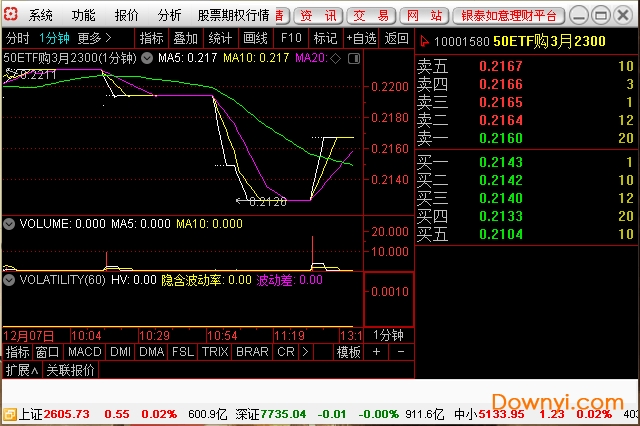Click 指标 in the chart toolbar
The height and width of the screenshot is (426, 640).
point(151,39)
